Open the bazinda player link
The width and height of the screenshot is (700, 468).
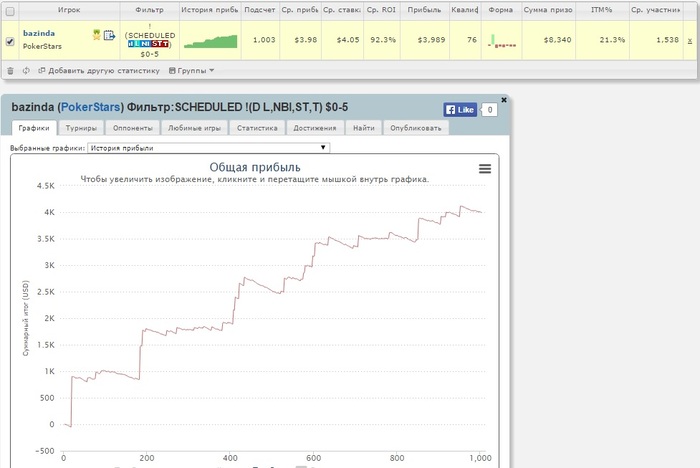coord(39,33)
